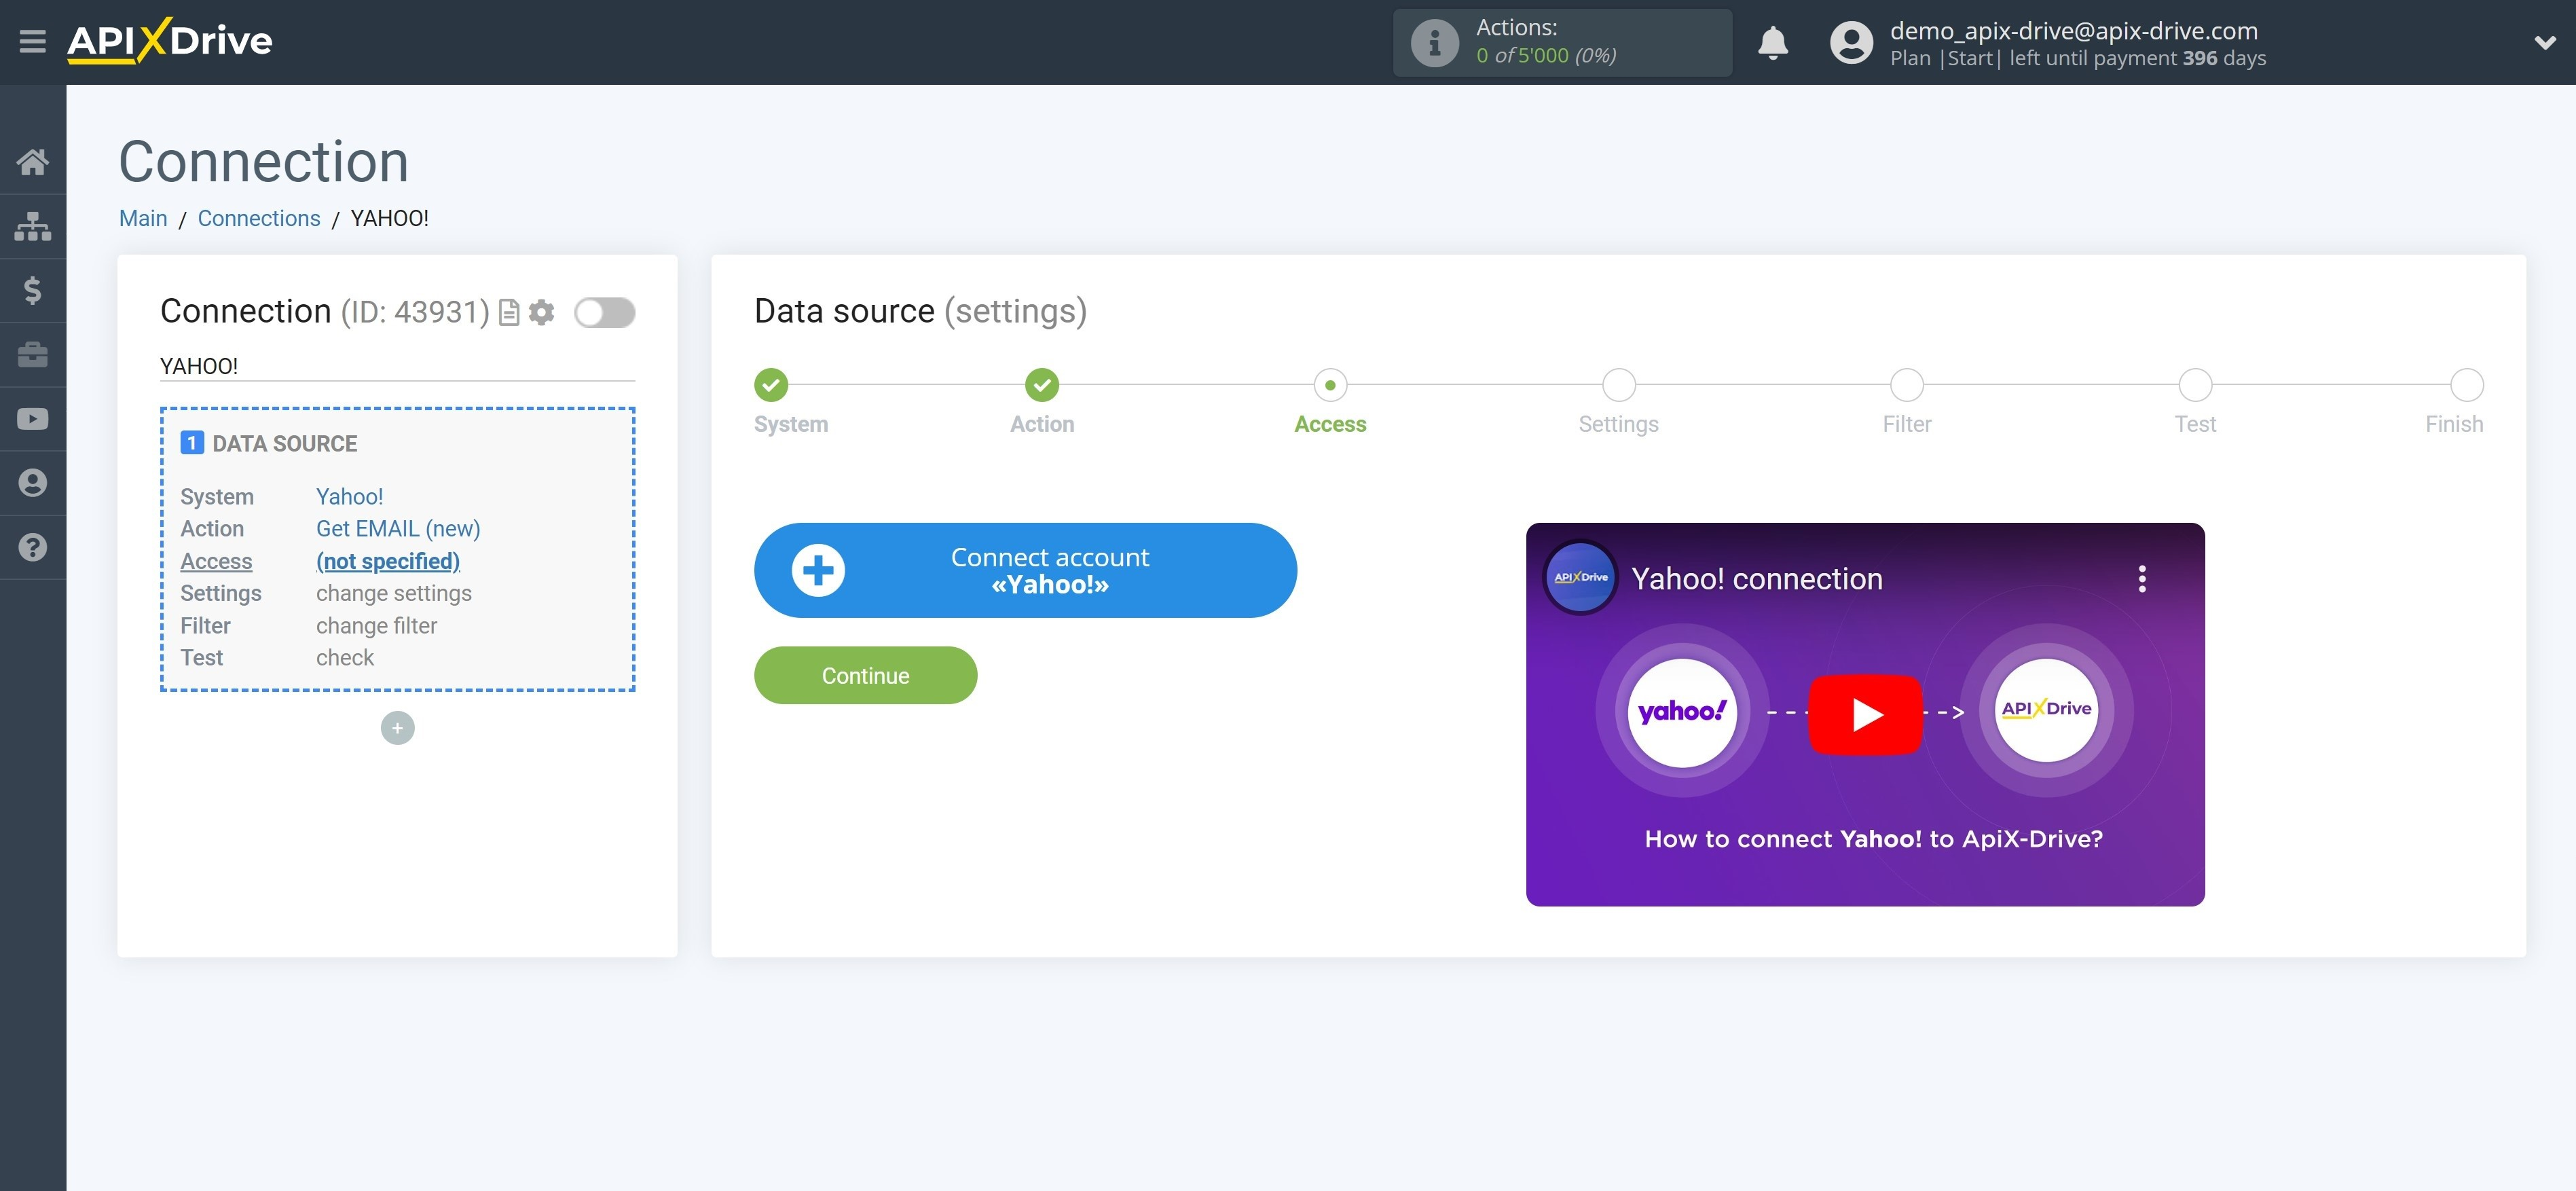The height and width of the screenshot is (1191, 2576).
Task: Select the Settings step marker
Action: click(1618, 385)
